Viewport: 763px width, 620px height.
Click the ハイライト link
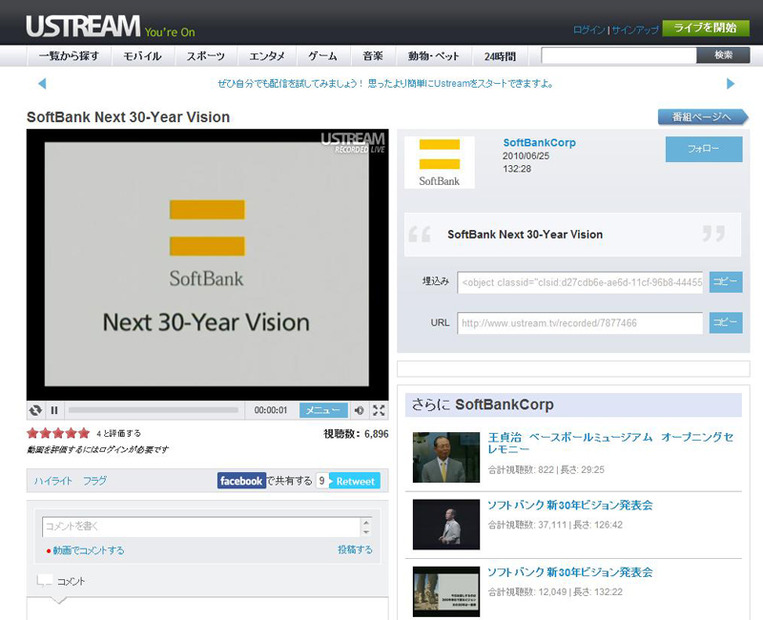[53, 481]
